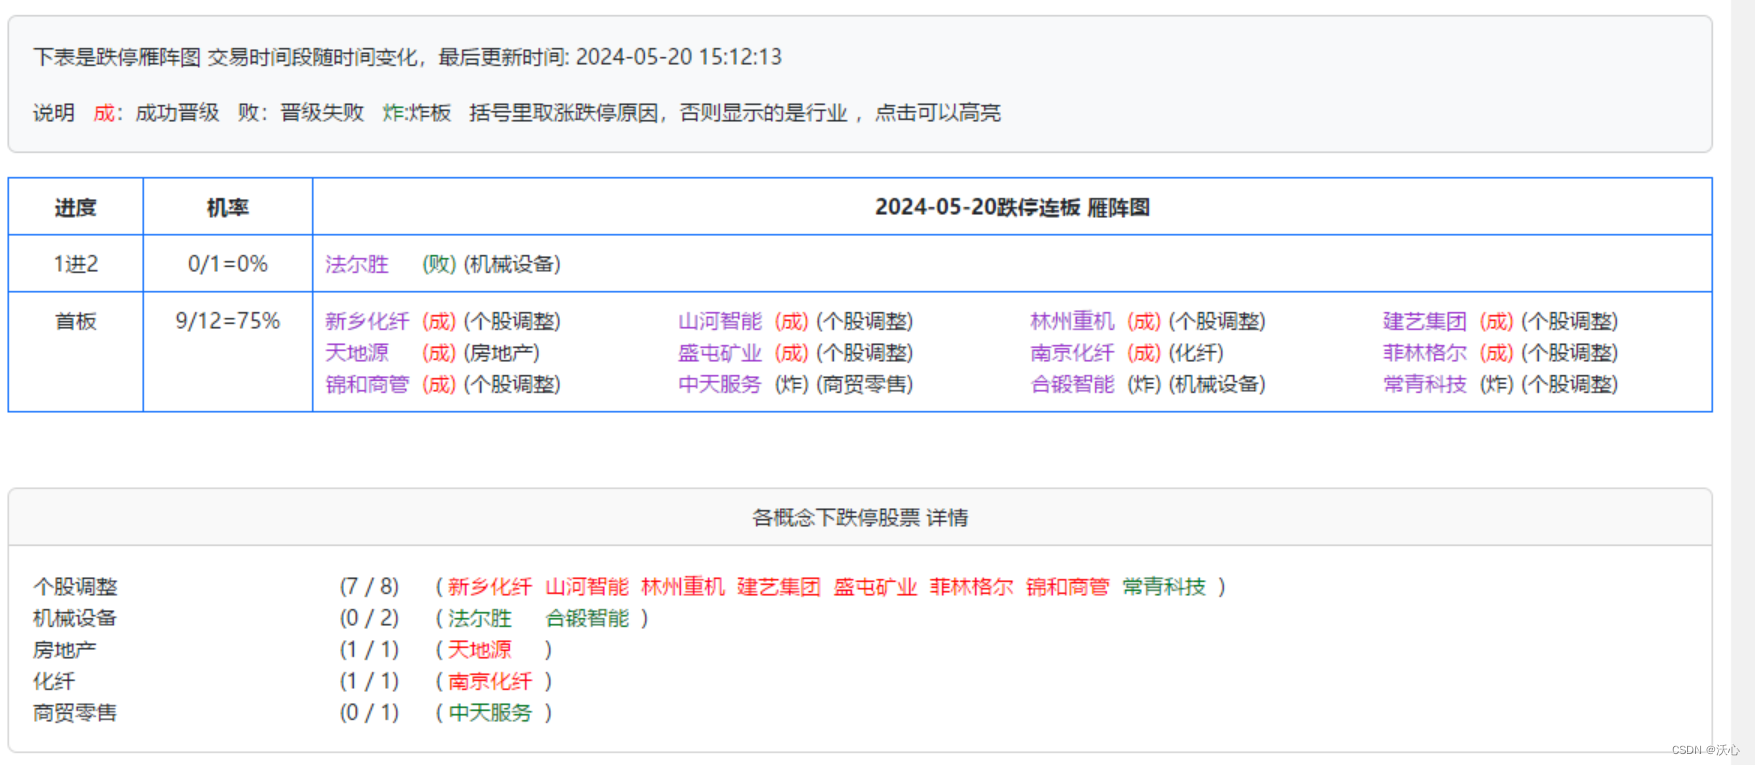Viewport: 1755px width, 765px height.
Task: Click 建艺集团 in the 首板 table row
Action: [1425, 321]
